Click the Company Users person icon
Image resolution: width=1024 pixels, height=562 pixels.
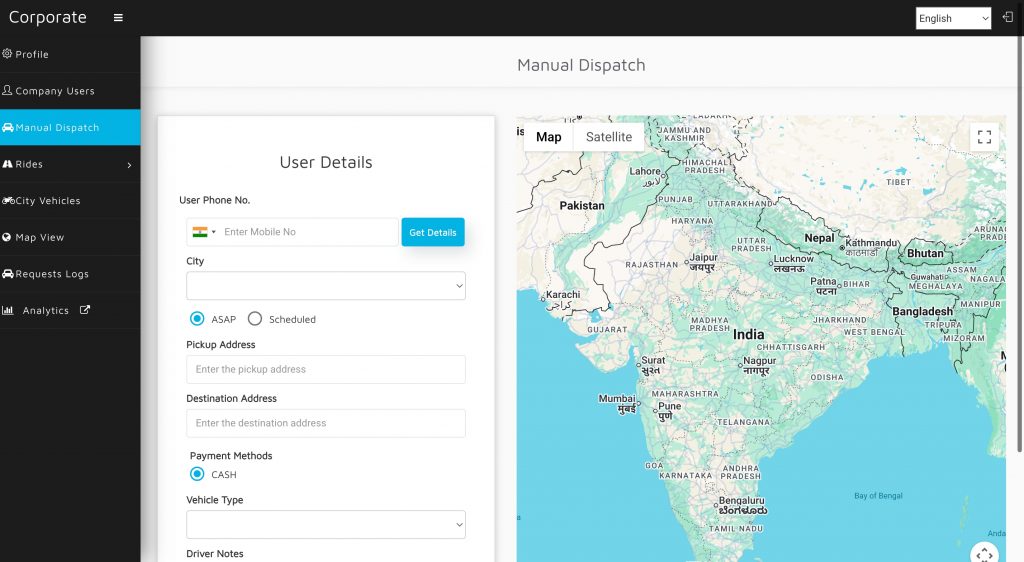click(8, 91)
